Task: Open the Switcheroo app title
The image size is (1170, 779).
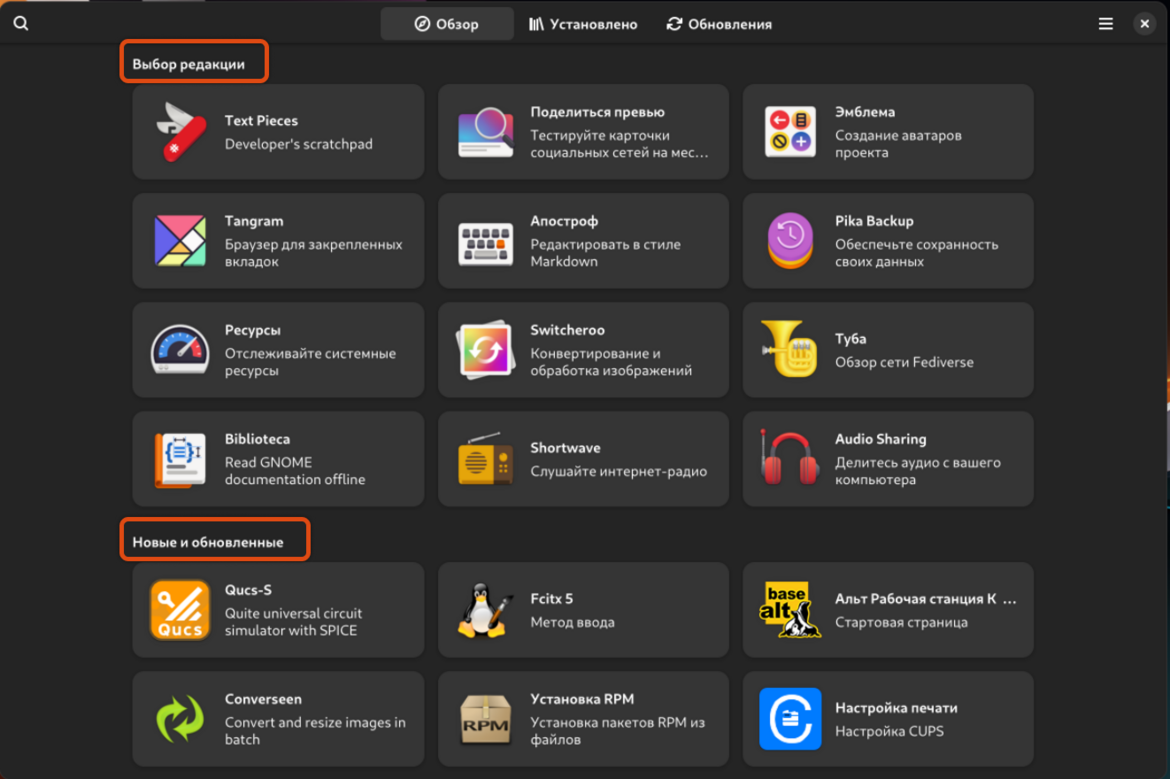Action: click(x=567, y=330)
